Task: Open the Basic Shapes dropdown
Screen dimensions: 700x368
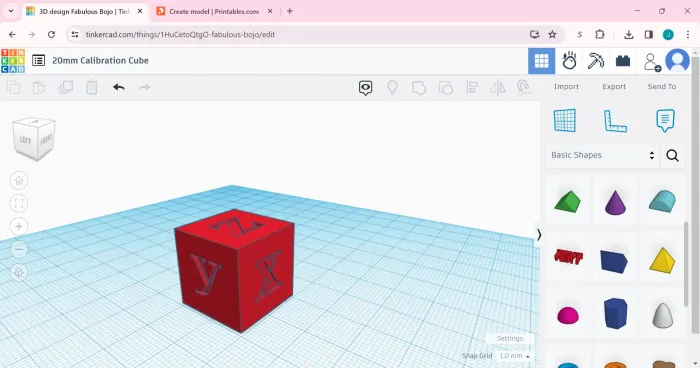Action: point(602,155)
